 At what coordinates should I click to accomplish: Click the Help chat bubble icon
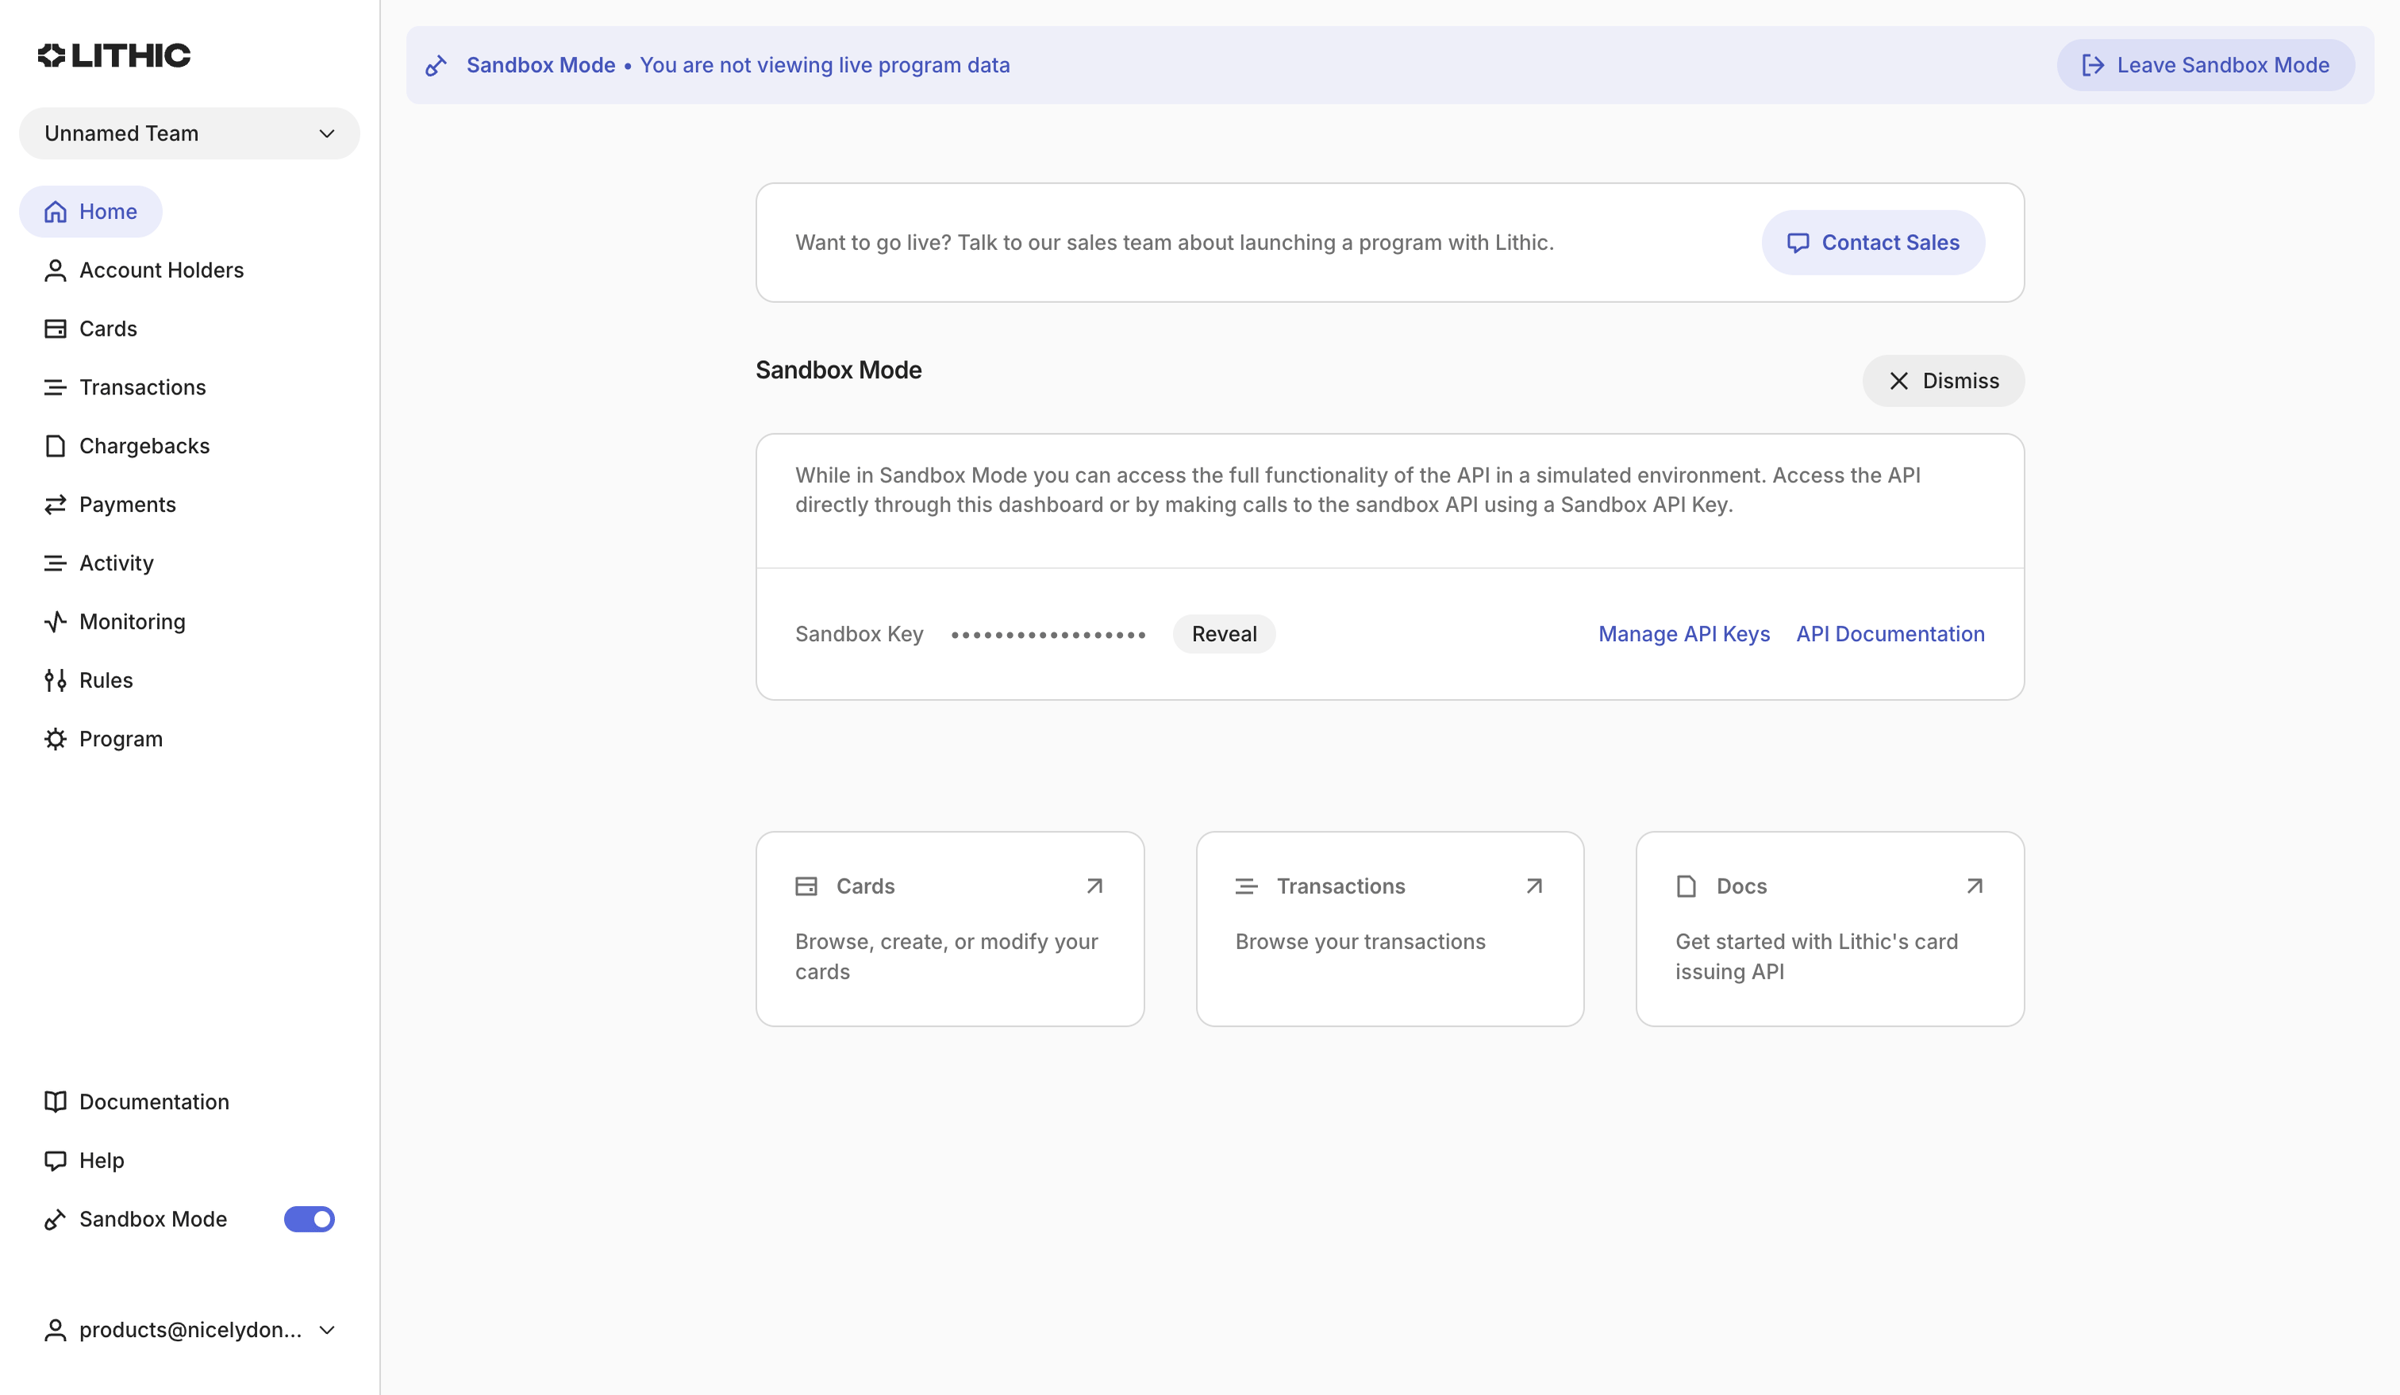coord(55,1160)
